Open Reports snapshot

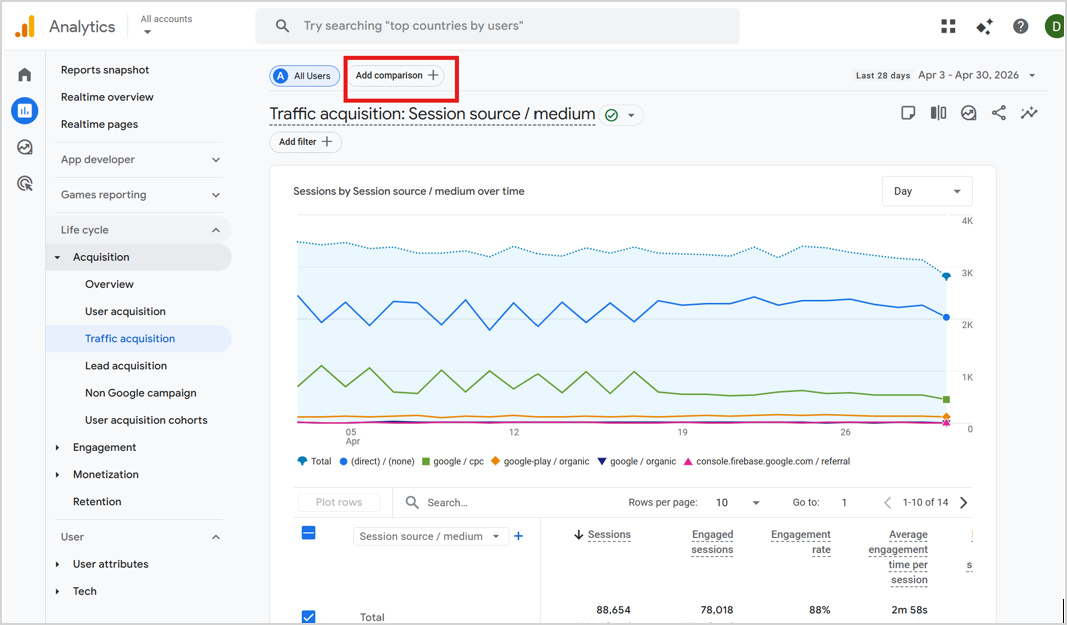pos(105,70)
